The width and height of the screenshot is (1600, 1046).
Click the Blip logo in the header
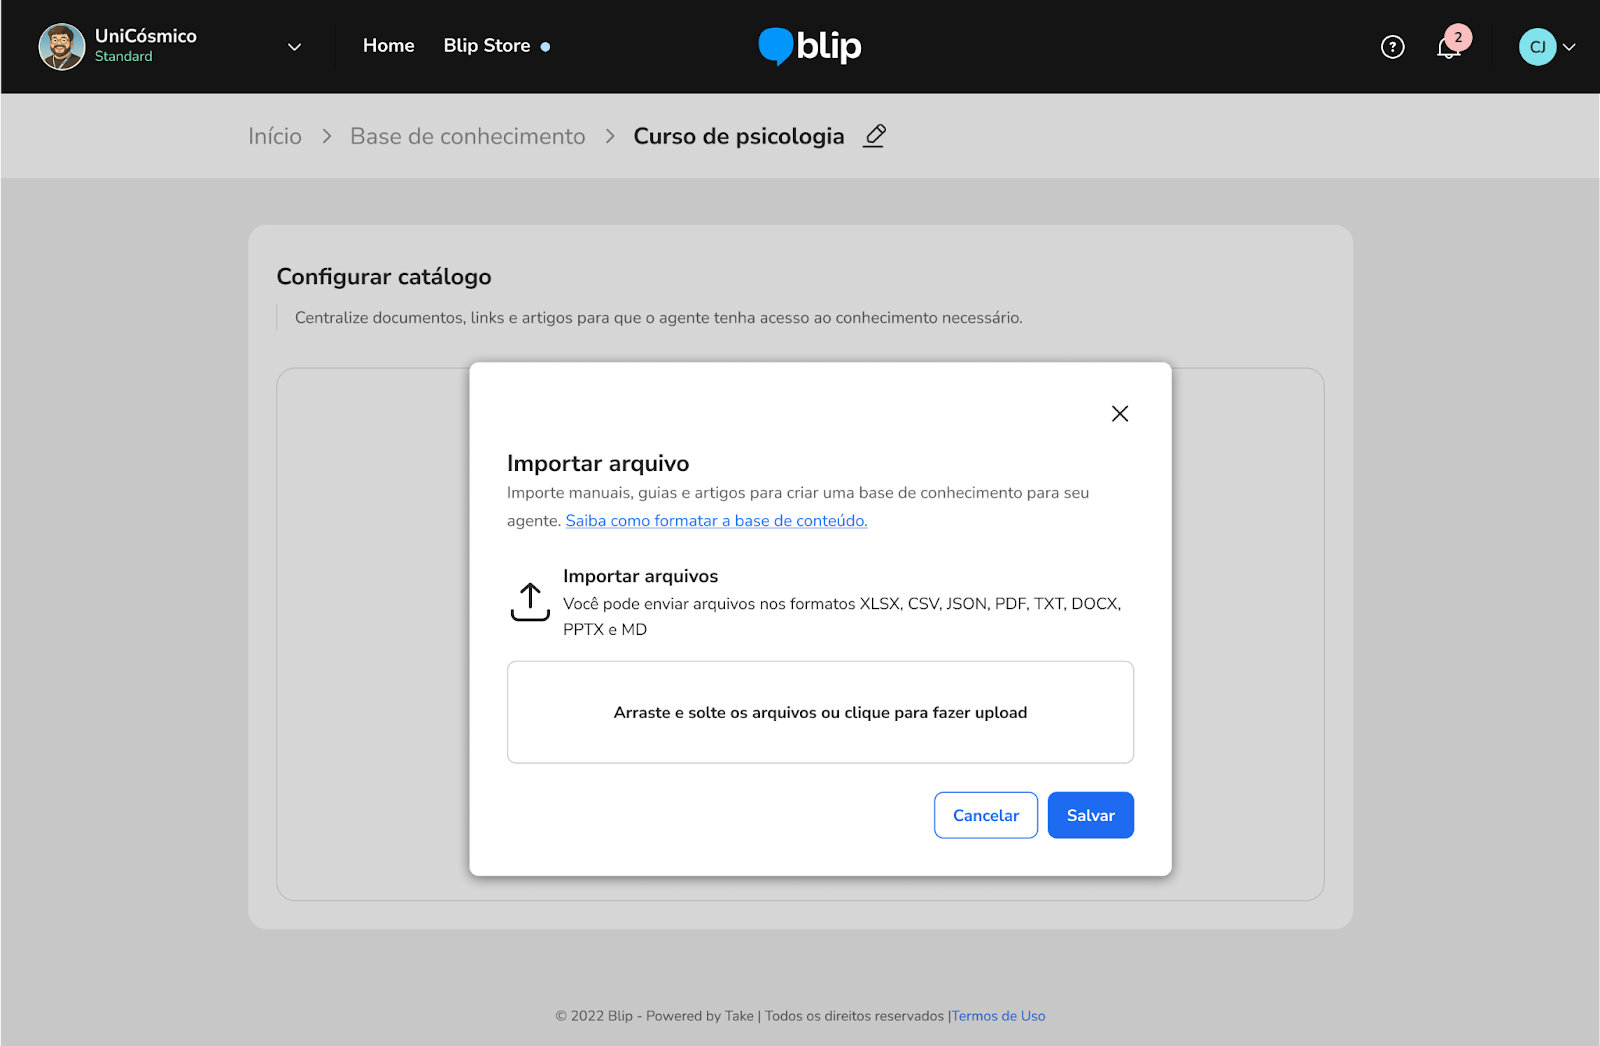pos(810,46)
